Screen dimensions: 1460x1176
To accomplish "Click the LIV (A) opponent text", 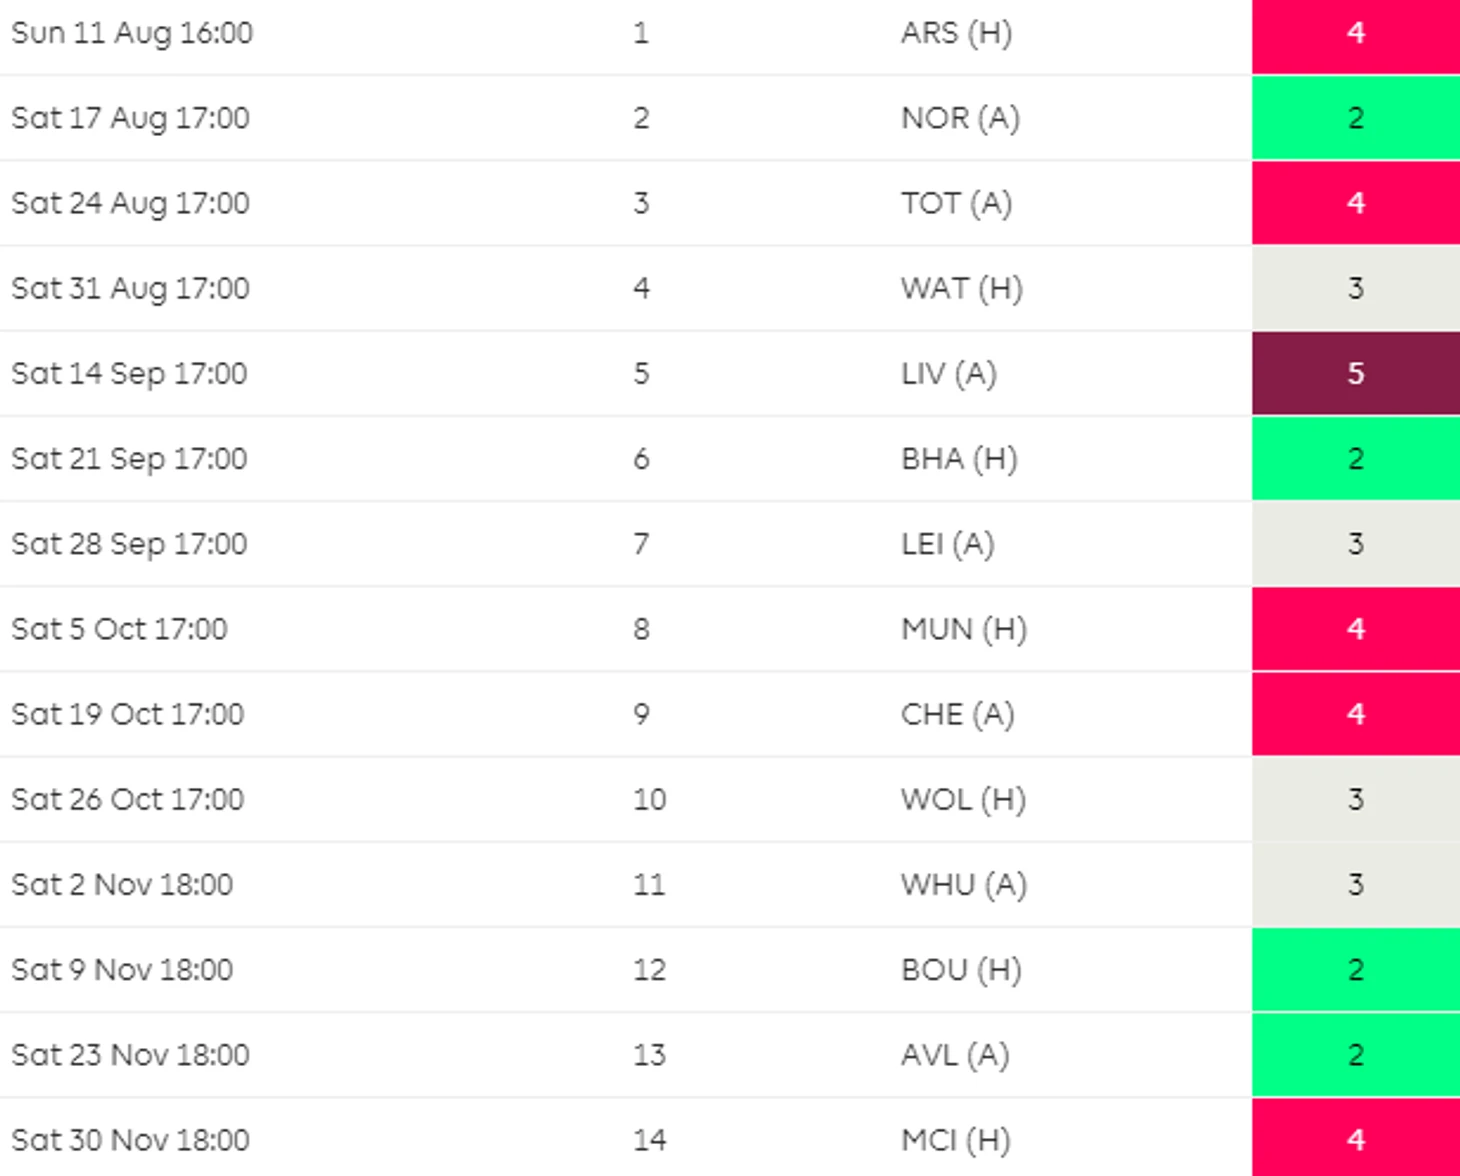I will (948, 374).
